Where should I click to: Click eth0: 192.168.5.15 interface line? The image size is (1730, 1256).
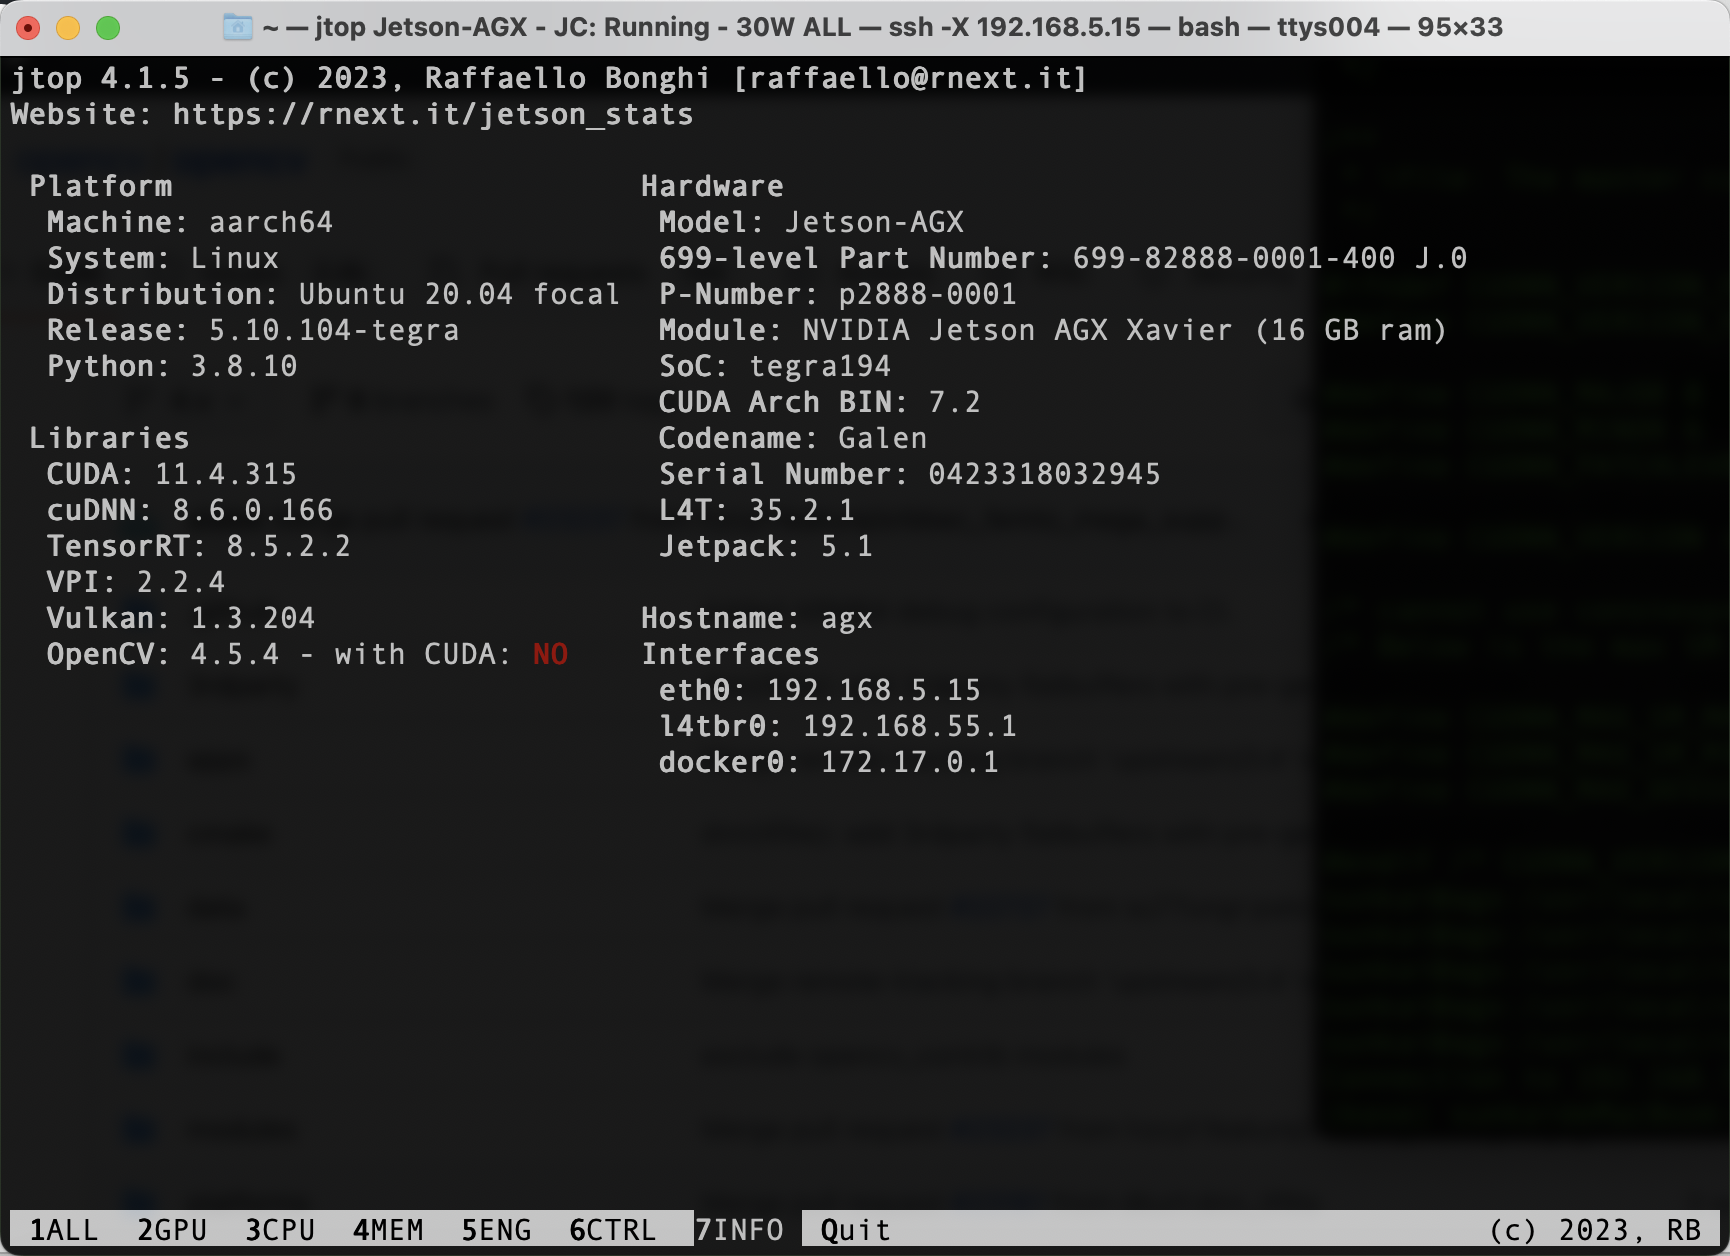click(820, 690)
